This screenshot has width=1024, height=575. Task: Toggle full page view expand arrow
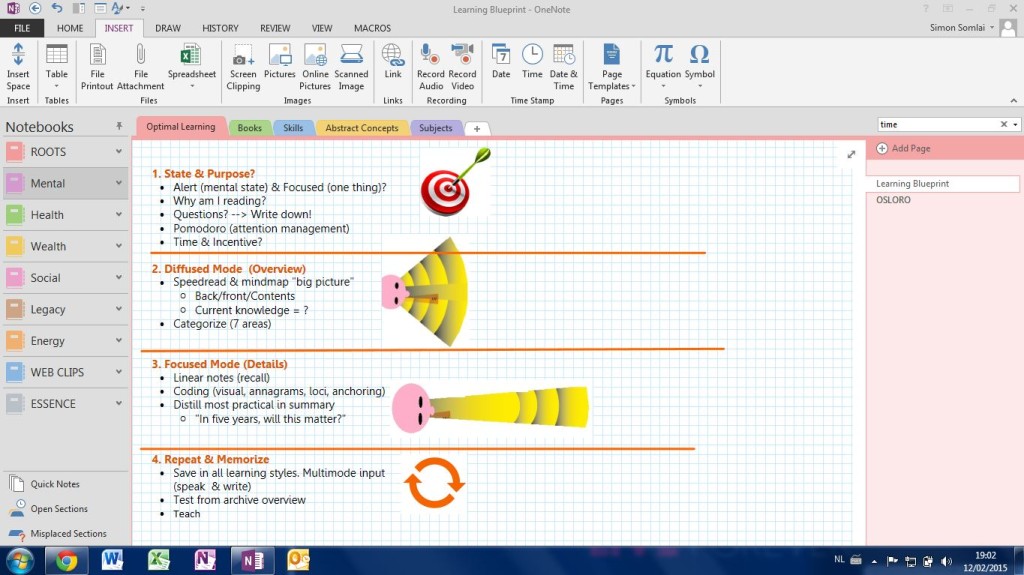pos(851,154)
